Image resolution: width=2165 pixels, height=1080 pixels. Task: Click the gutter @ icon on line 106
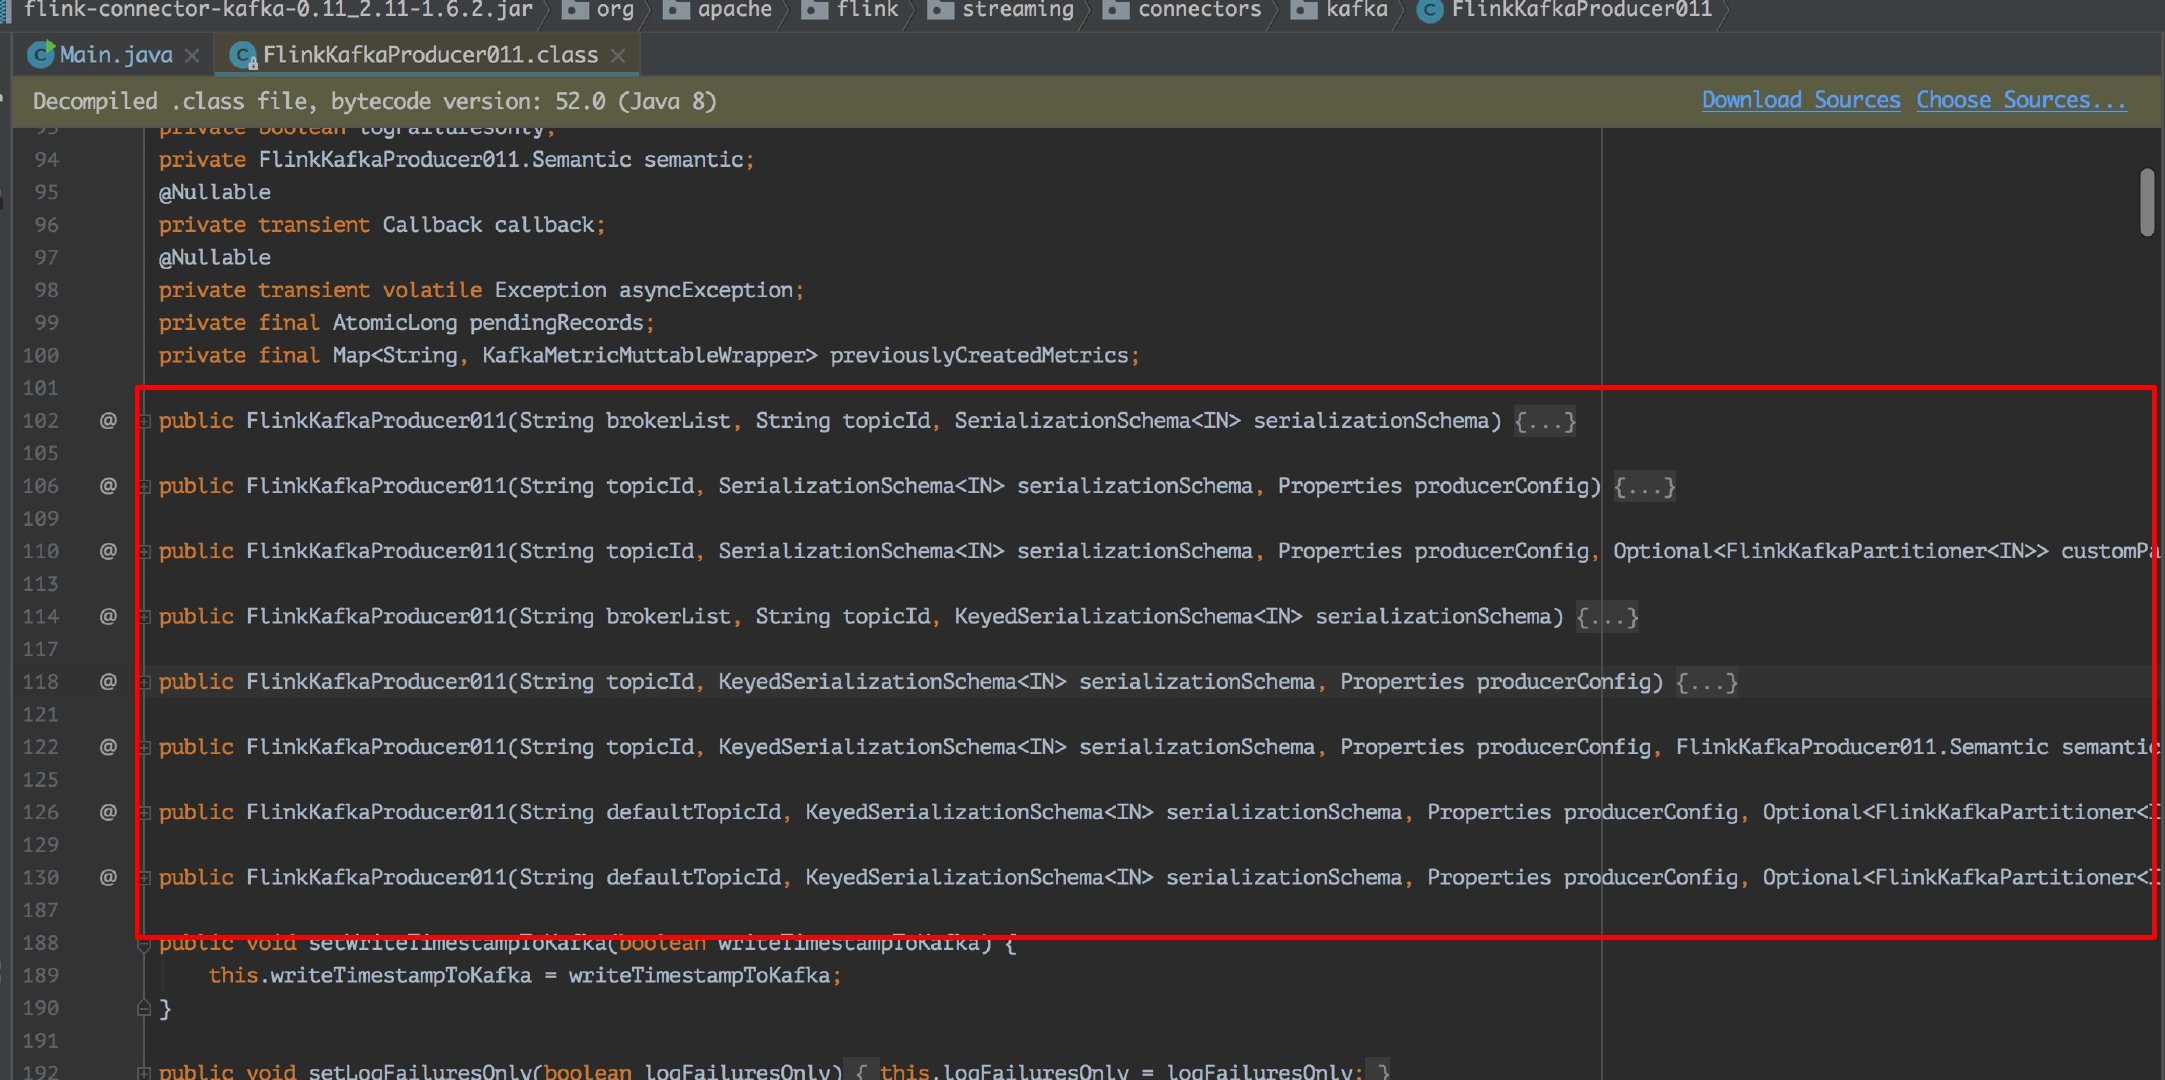[107, 486]
